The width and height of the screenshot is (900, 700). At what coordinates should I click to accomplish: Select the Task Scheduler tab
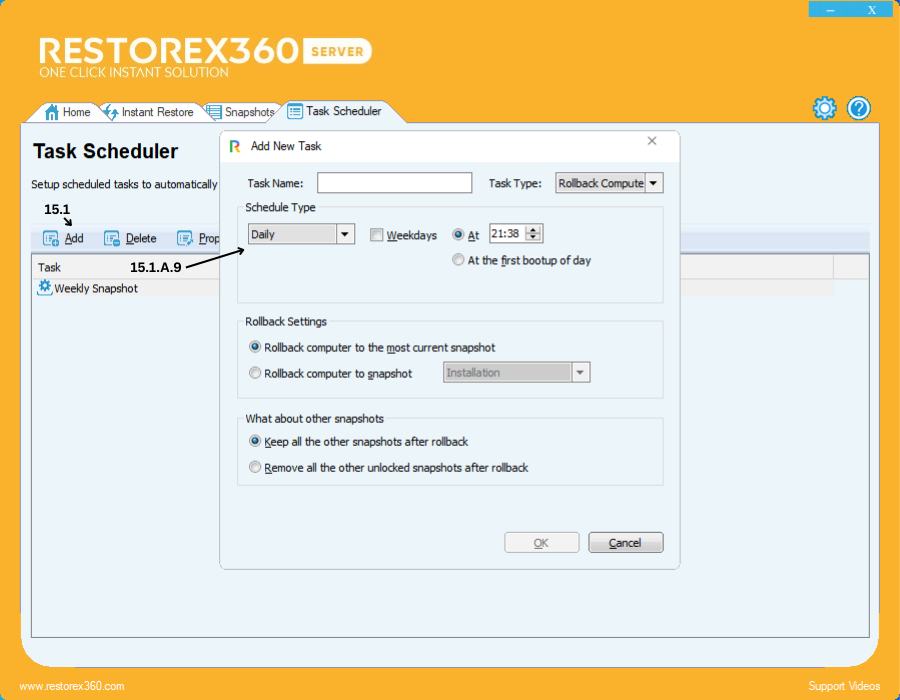coord(338,111)
